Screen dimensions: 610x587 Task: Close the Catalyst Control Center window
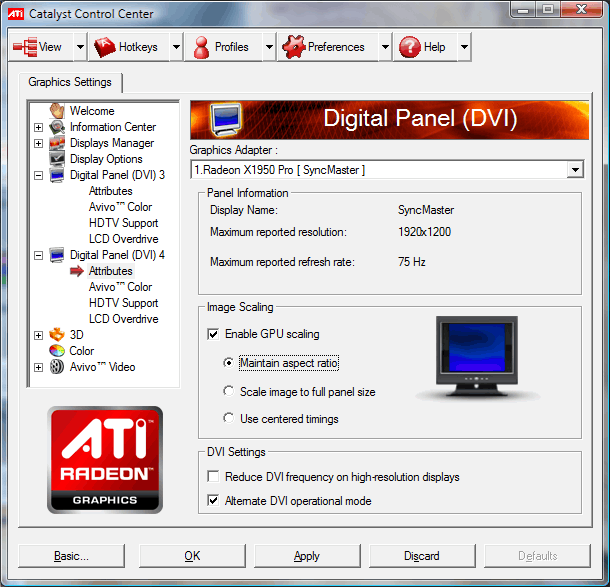[582, 9]
